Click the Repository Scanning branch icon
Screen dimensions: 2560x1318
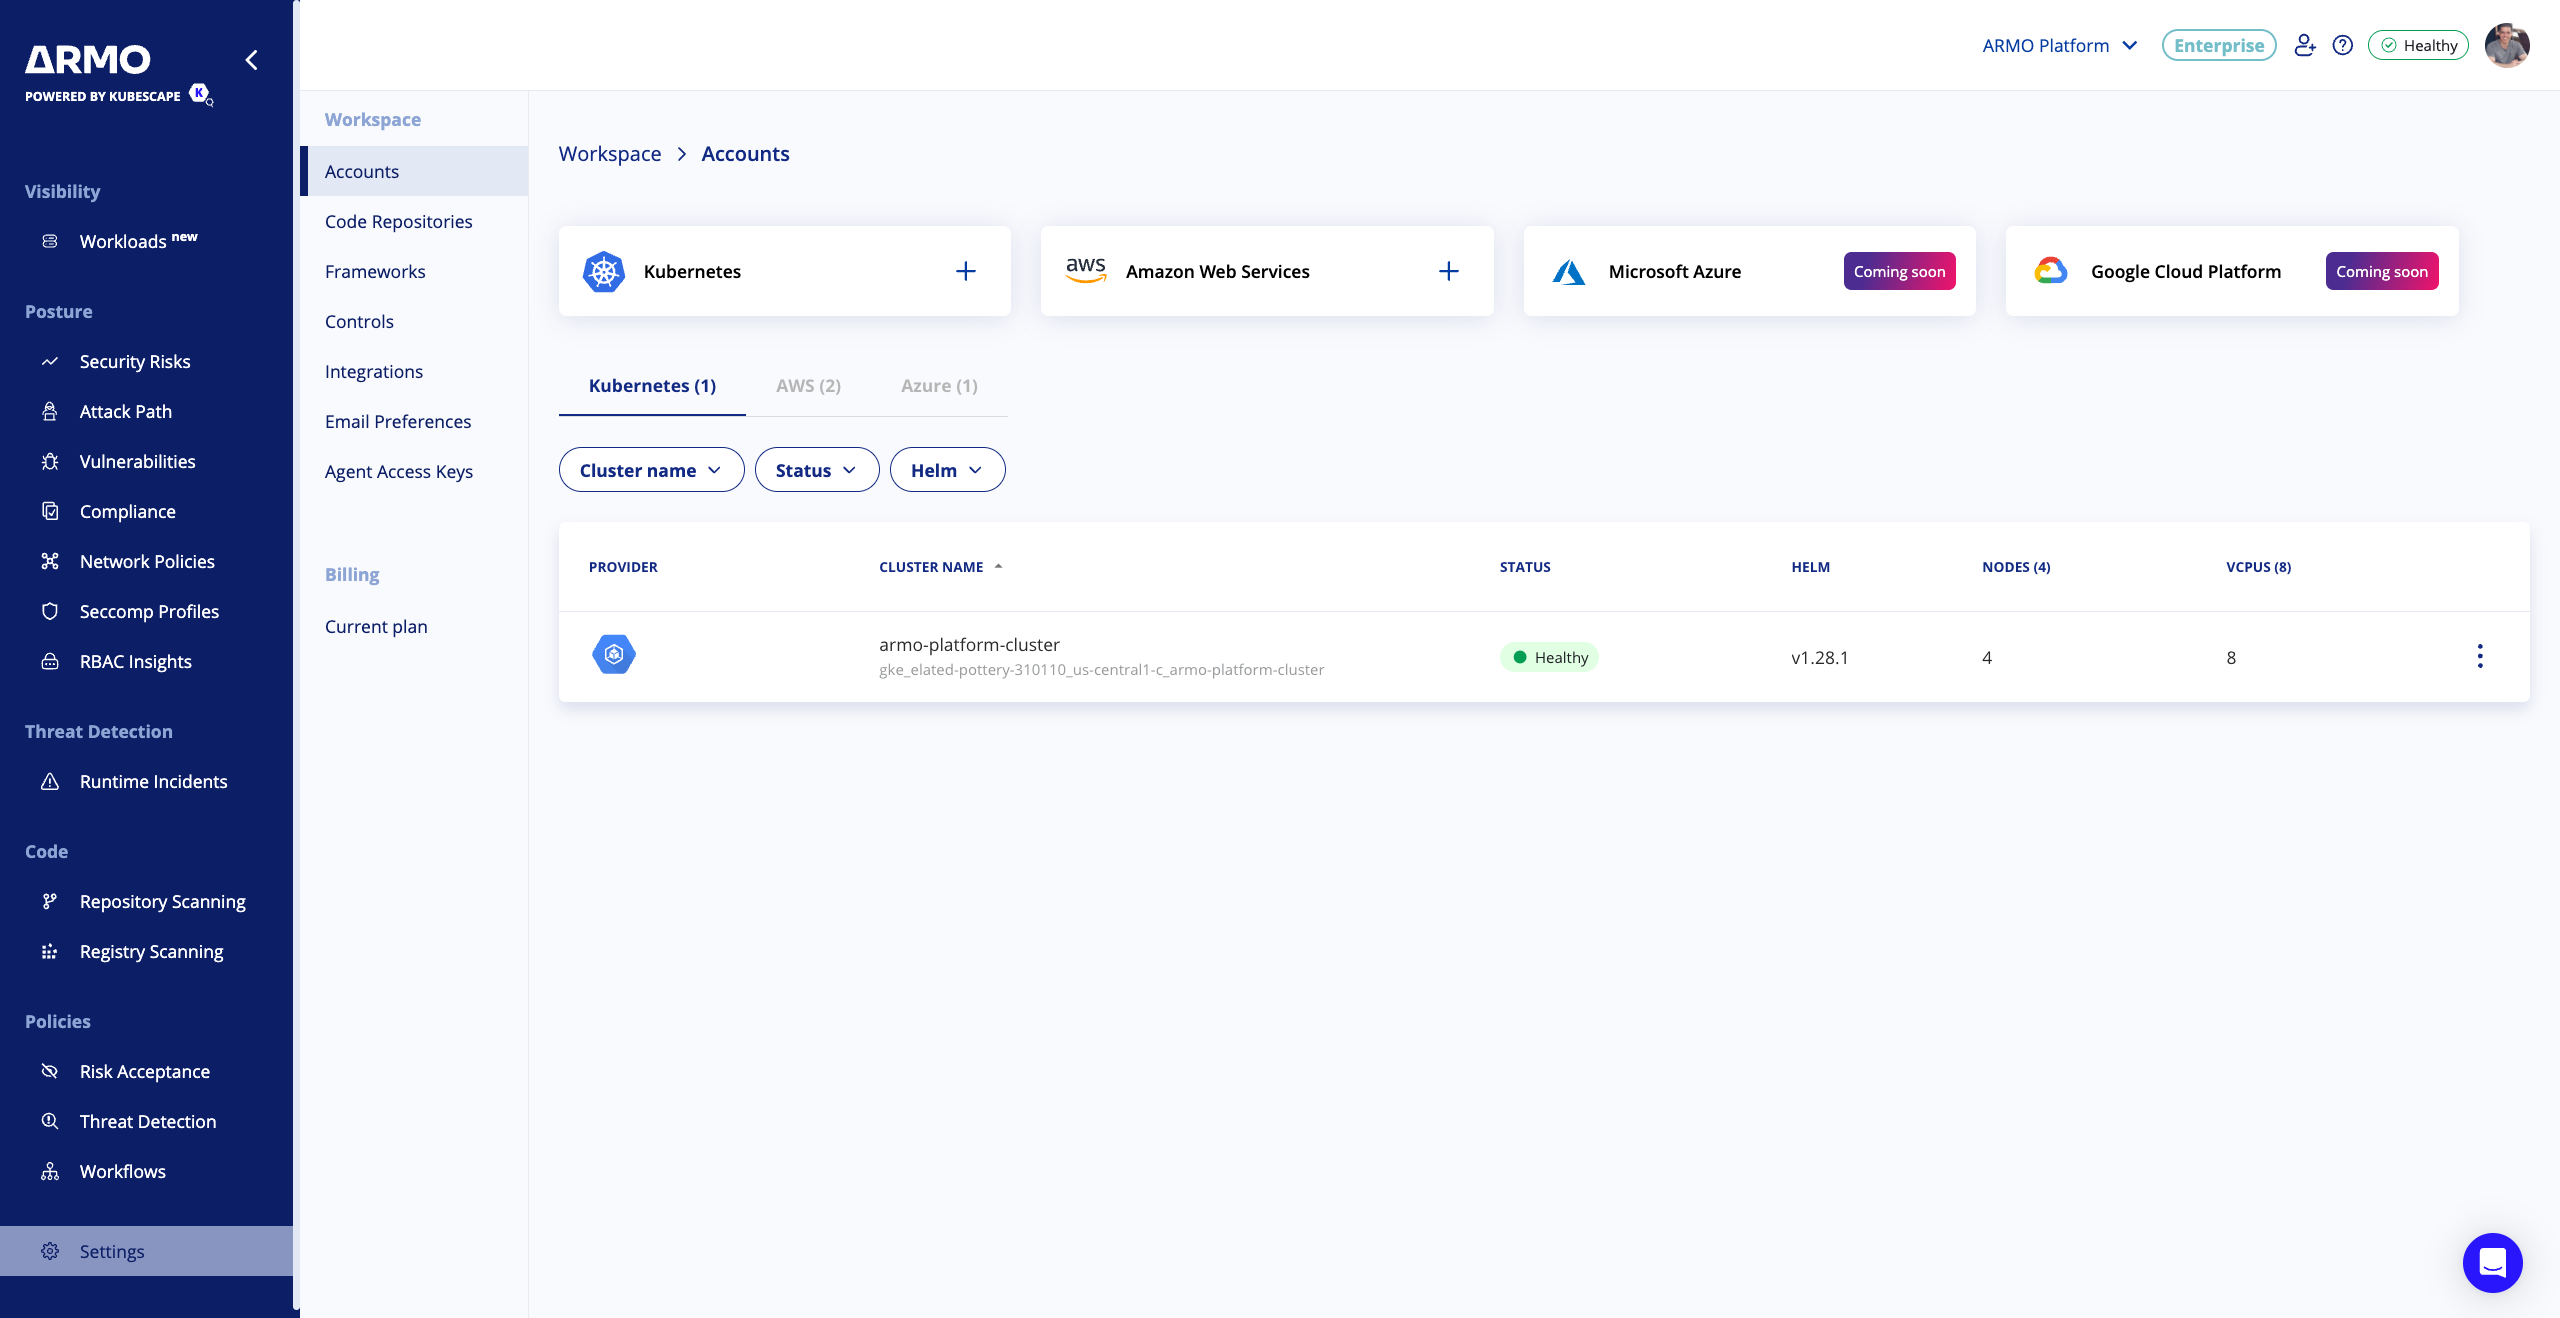pos(50,901)
